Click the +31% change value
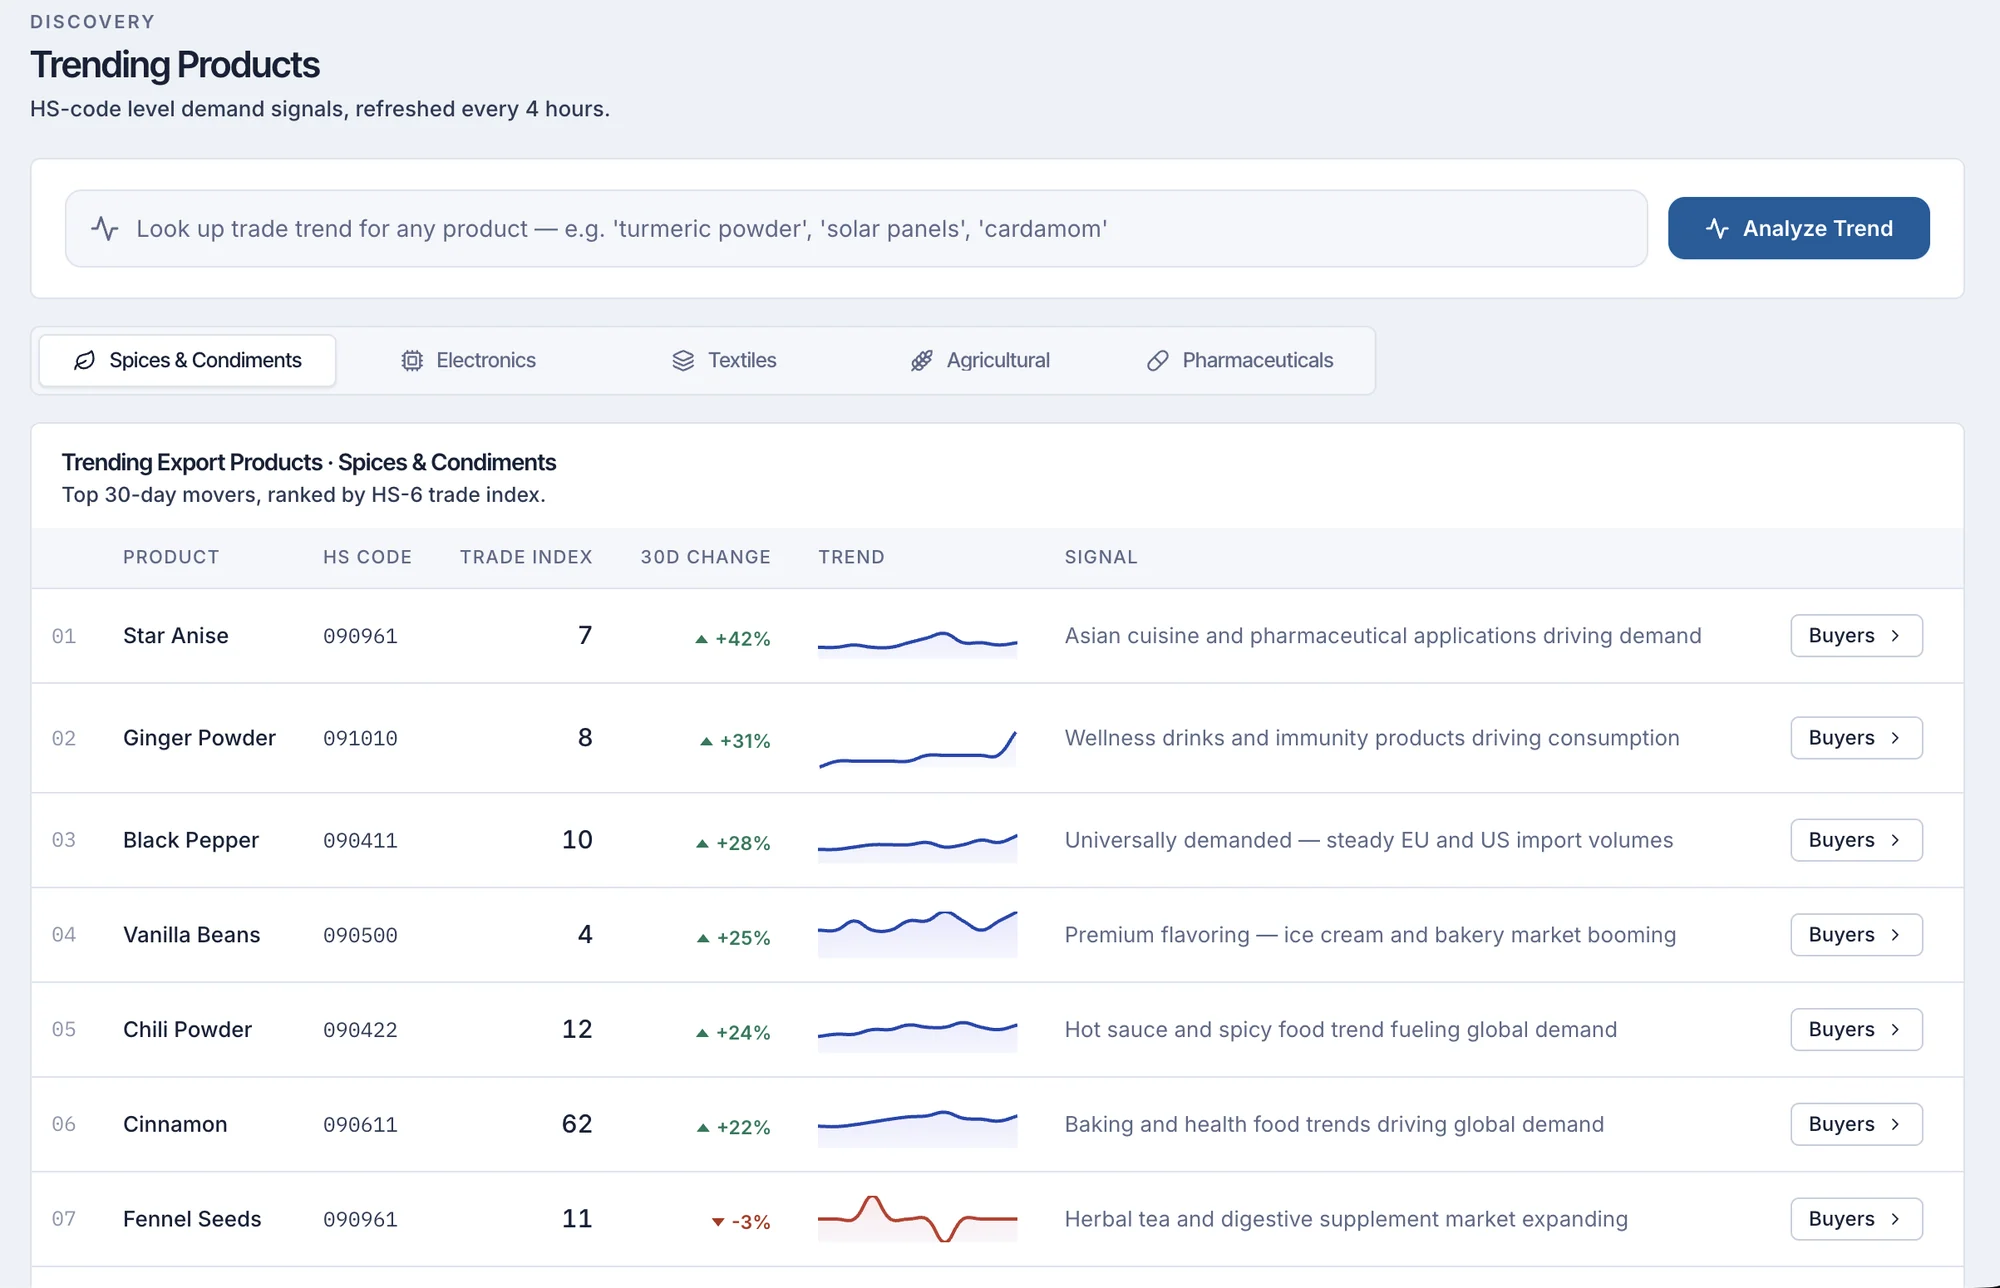 point(735,741)
